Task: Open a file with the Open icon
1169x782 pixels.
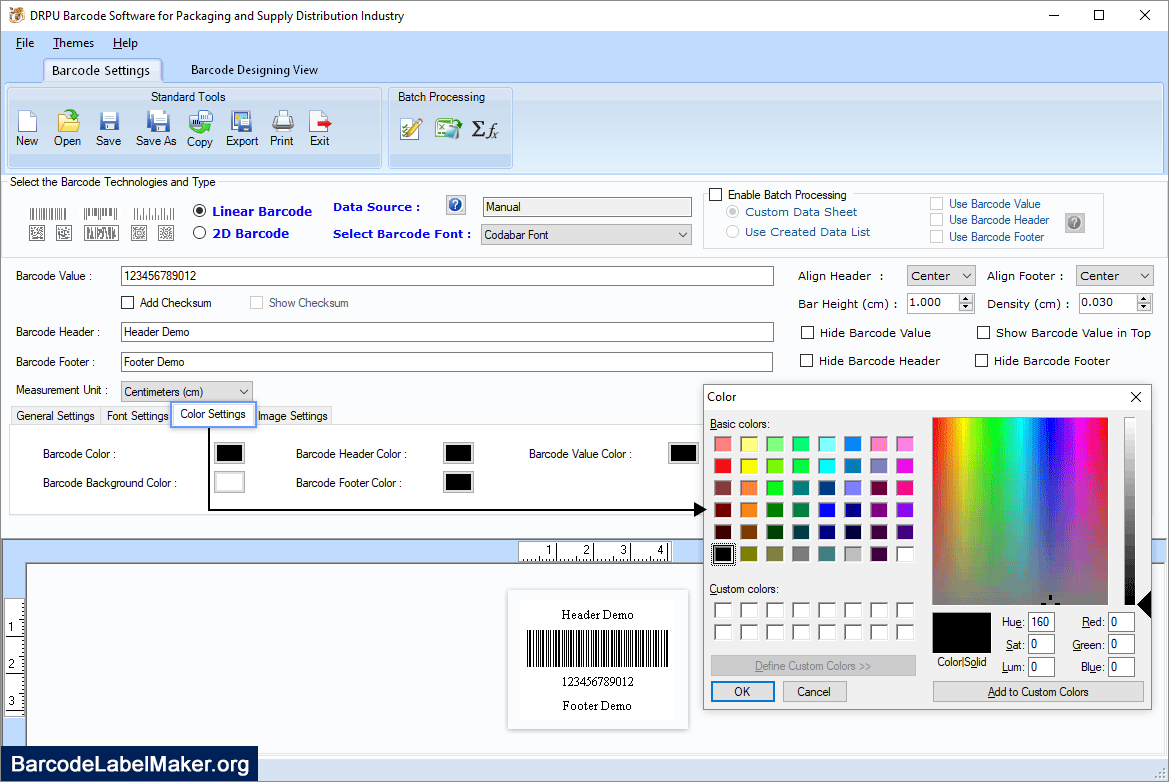Action: 67,128
